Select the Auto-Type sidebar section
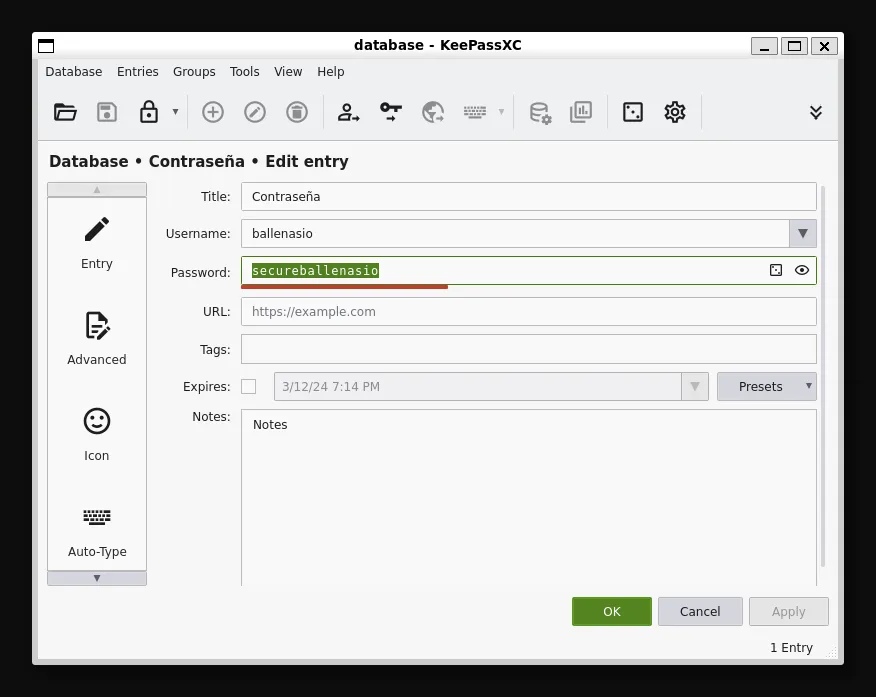The width and height of the screenshot is (876, 697). click(97, 531)
